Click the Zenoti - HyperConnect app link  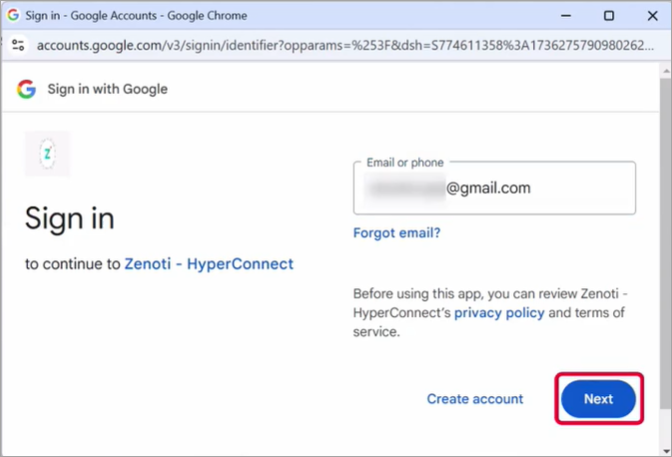(209, 264)
